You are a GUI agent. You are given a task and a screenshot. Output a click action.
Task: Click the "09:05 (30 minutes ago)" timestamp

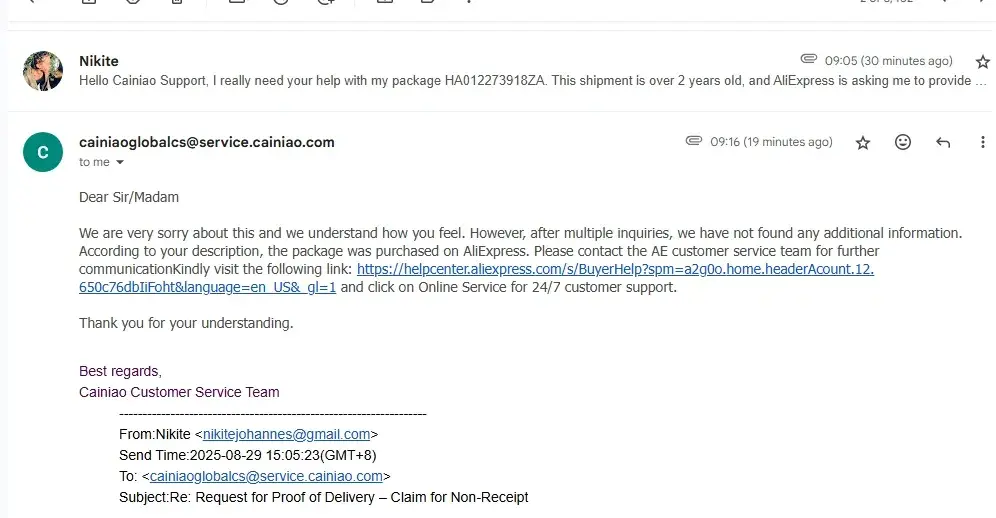coord(888,61)
